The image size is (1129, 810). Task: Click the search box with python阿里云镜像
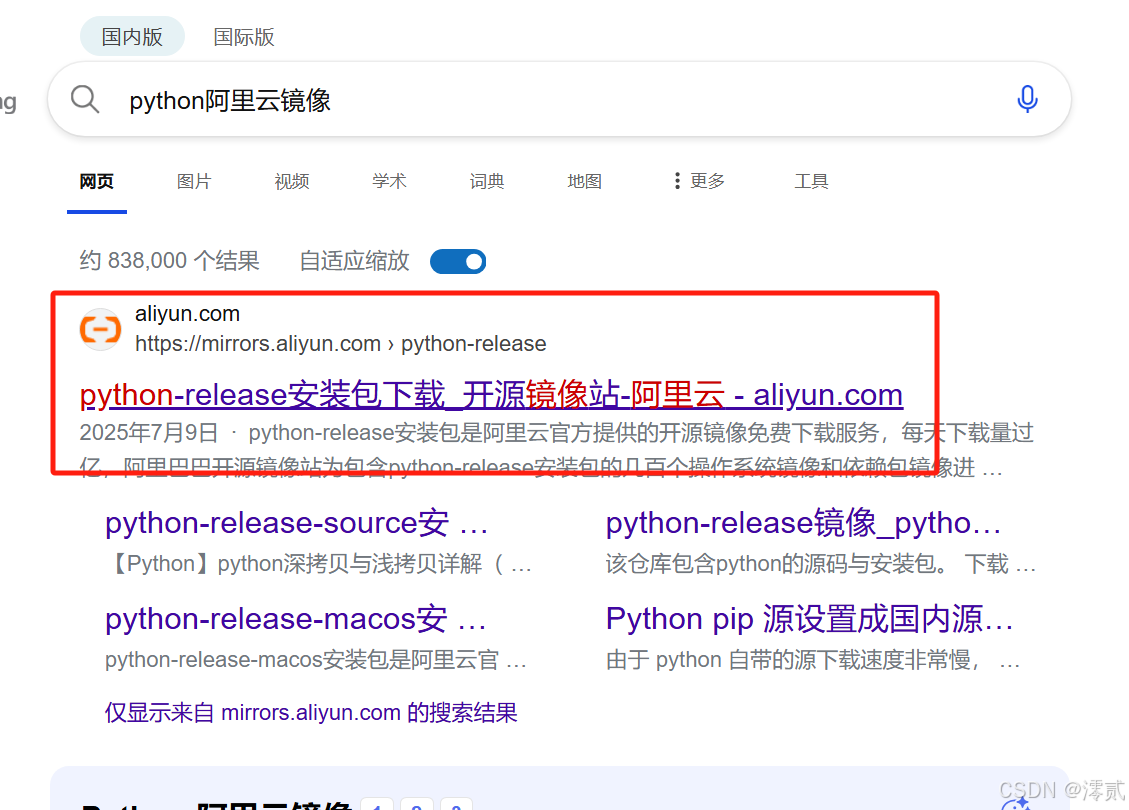pos(559,99)
